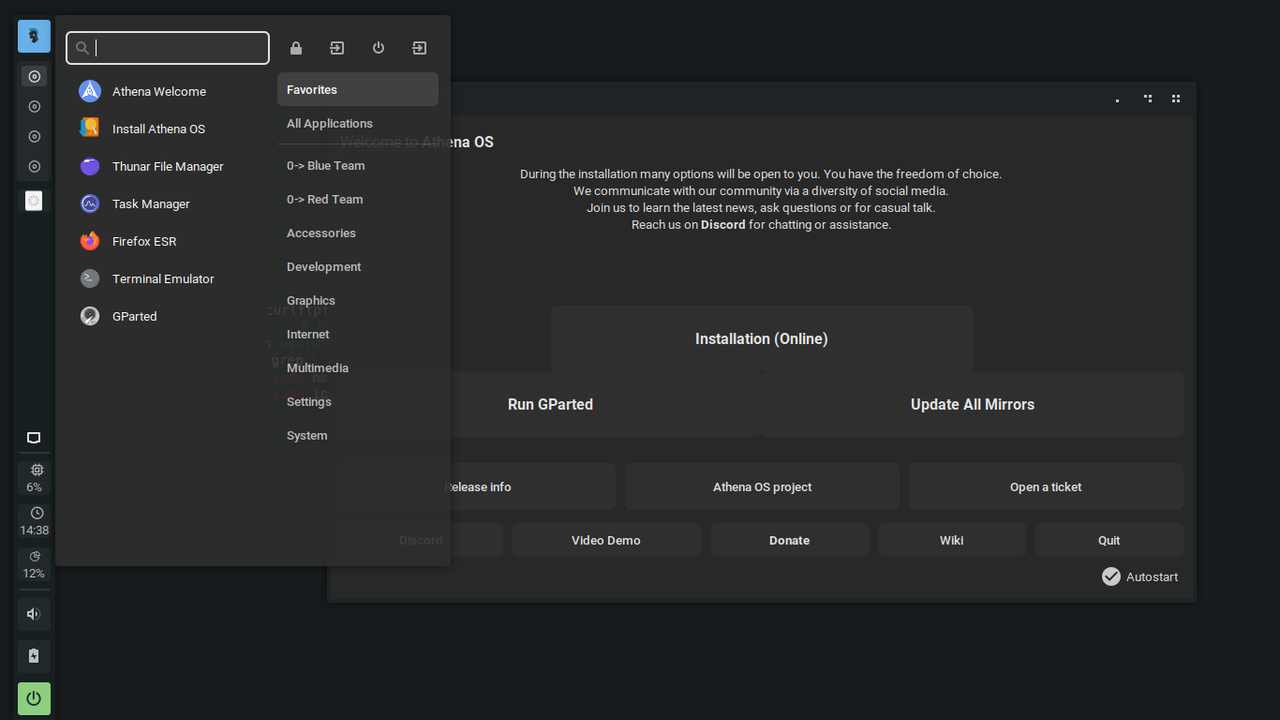Click the power icon in menu header
This screenshot has height=720, width=1280.
(378, 48)
